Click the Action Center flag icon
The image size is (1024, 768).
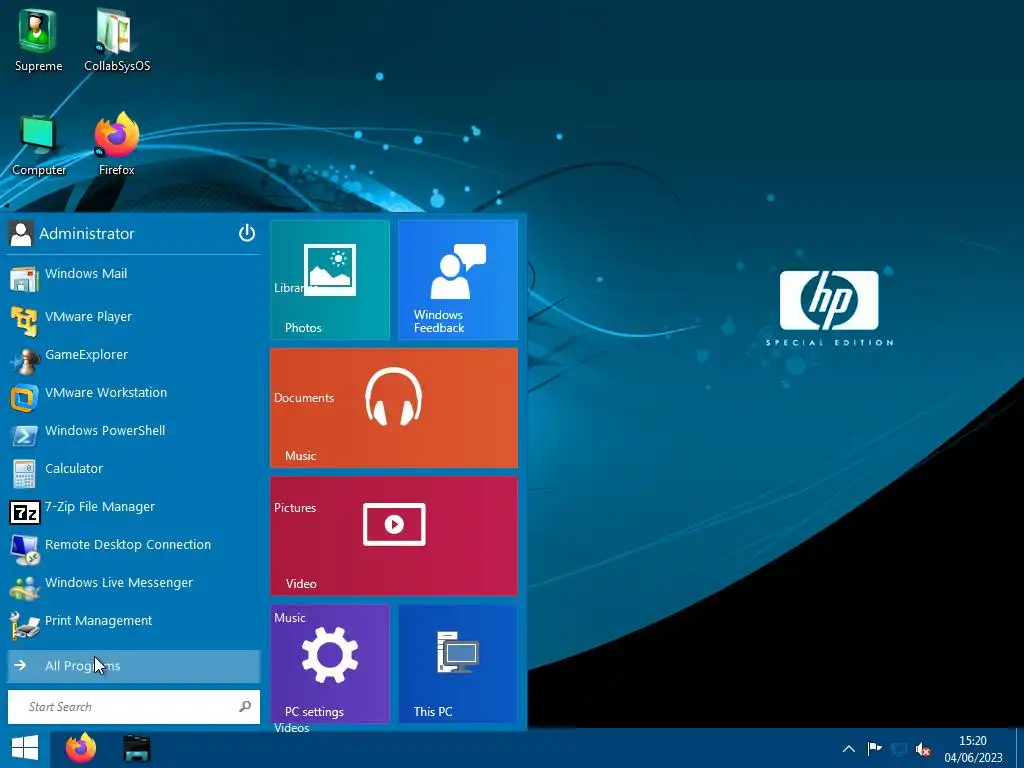(x=874, y=748)
